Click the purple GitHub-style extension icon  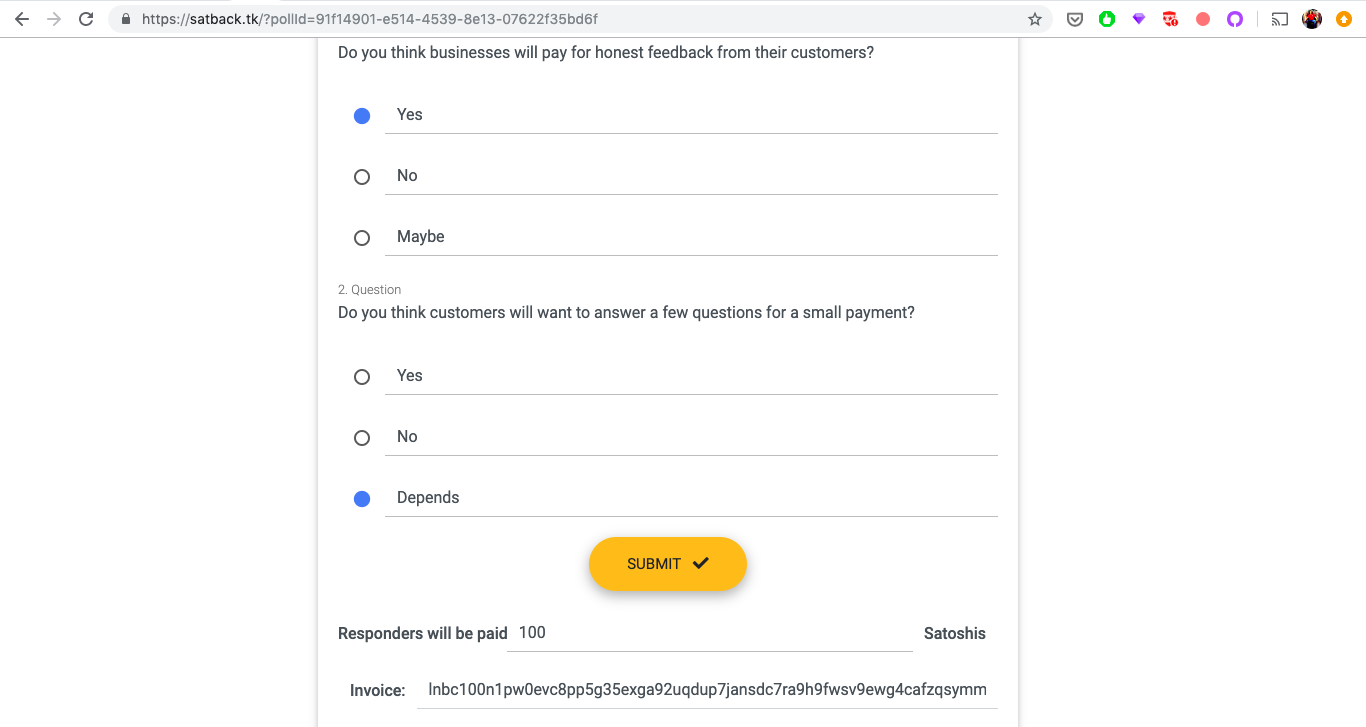pos(1235,19)
